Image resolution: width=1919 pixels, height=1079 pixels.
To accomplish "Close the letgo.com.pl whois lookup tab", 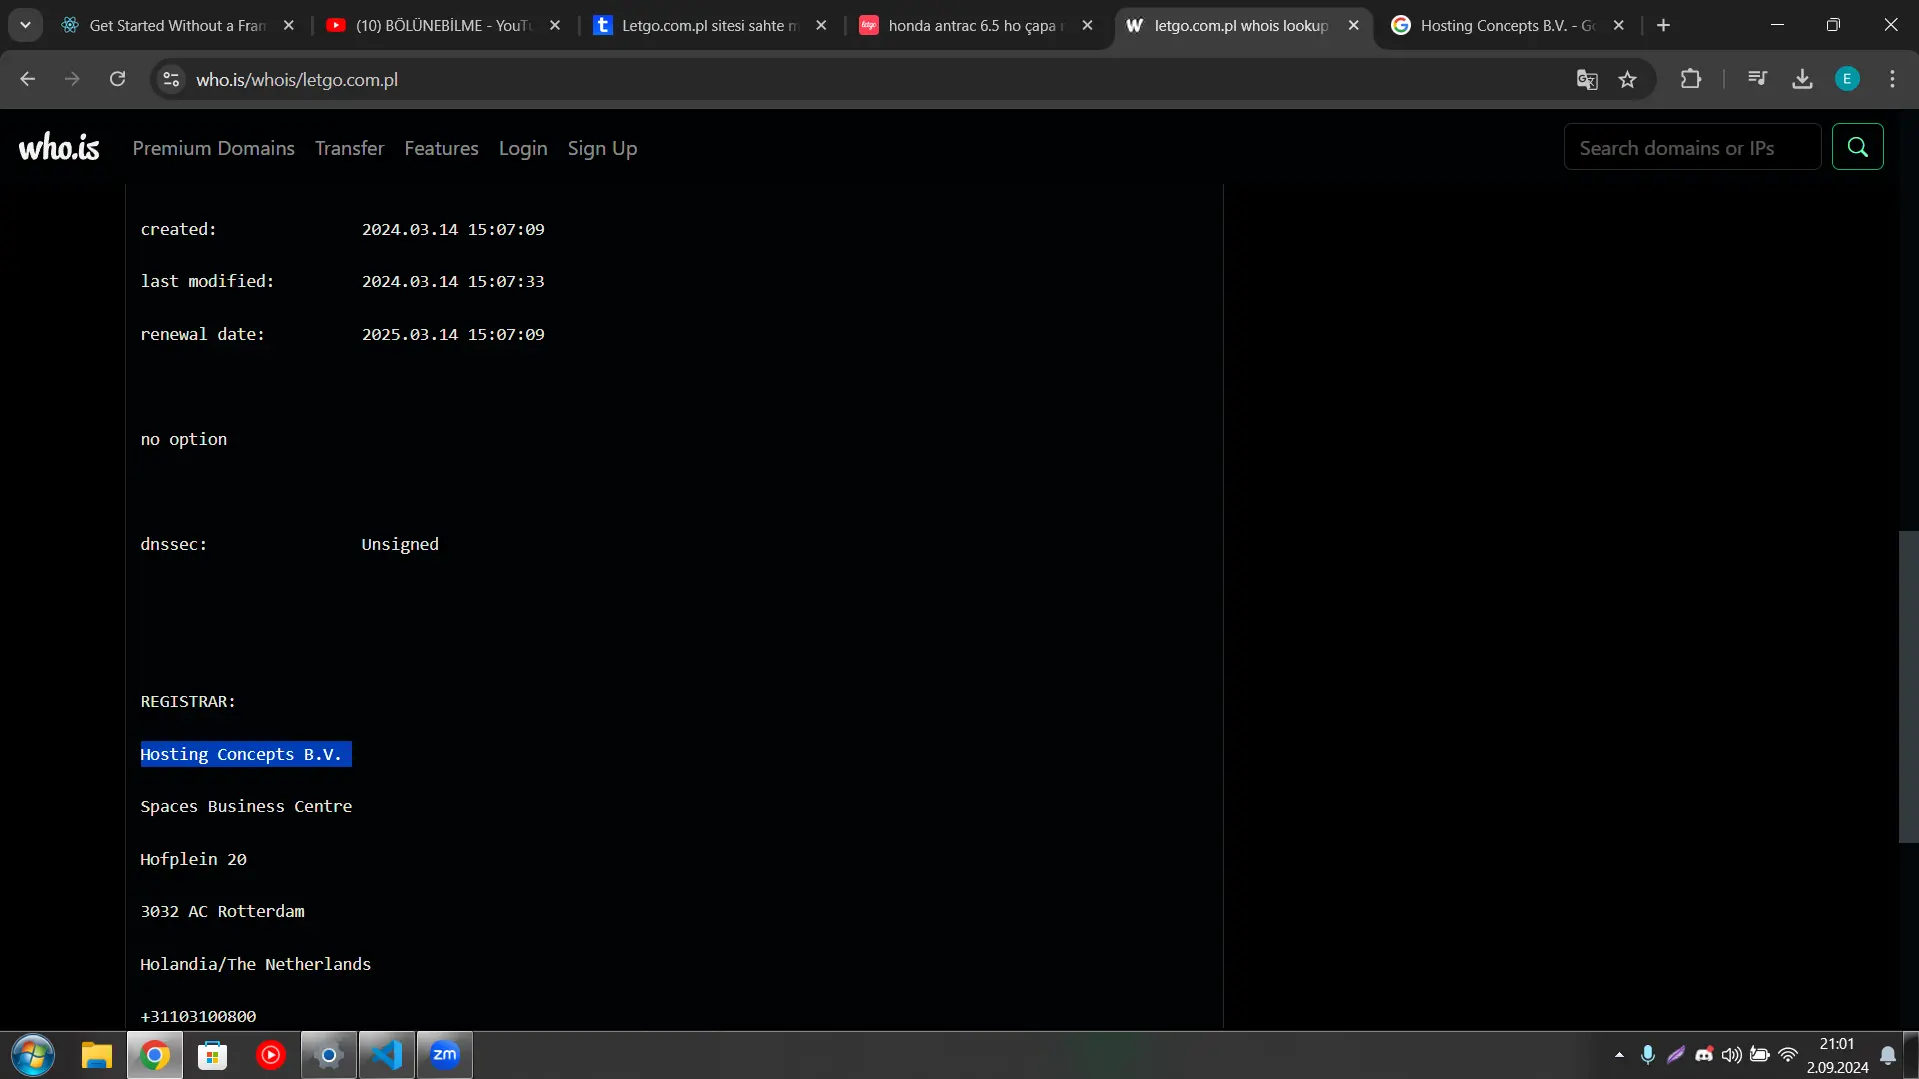I will (x=1353, y=25).
